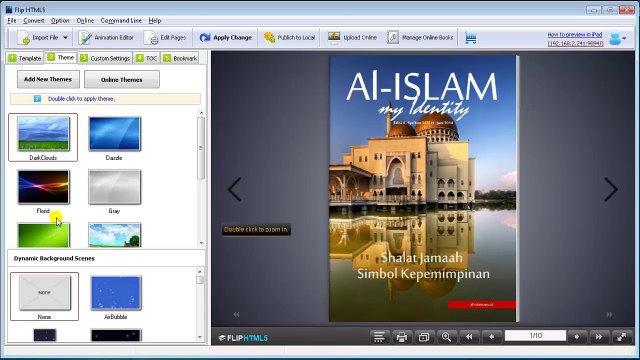Click the thumbnails view icon
This screenshot has width=640, height=360.
pos(424,337)
